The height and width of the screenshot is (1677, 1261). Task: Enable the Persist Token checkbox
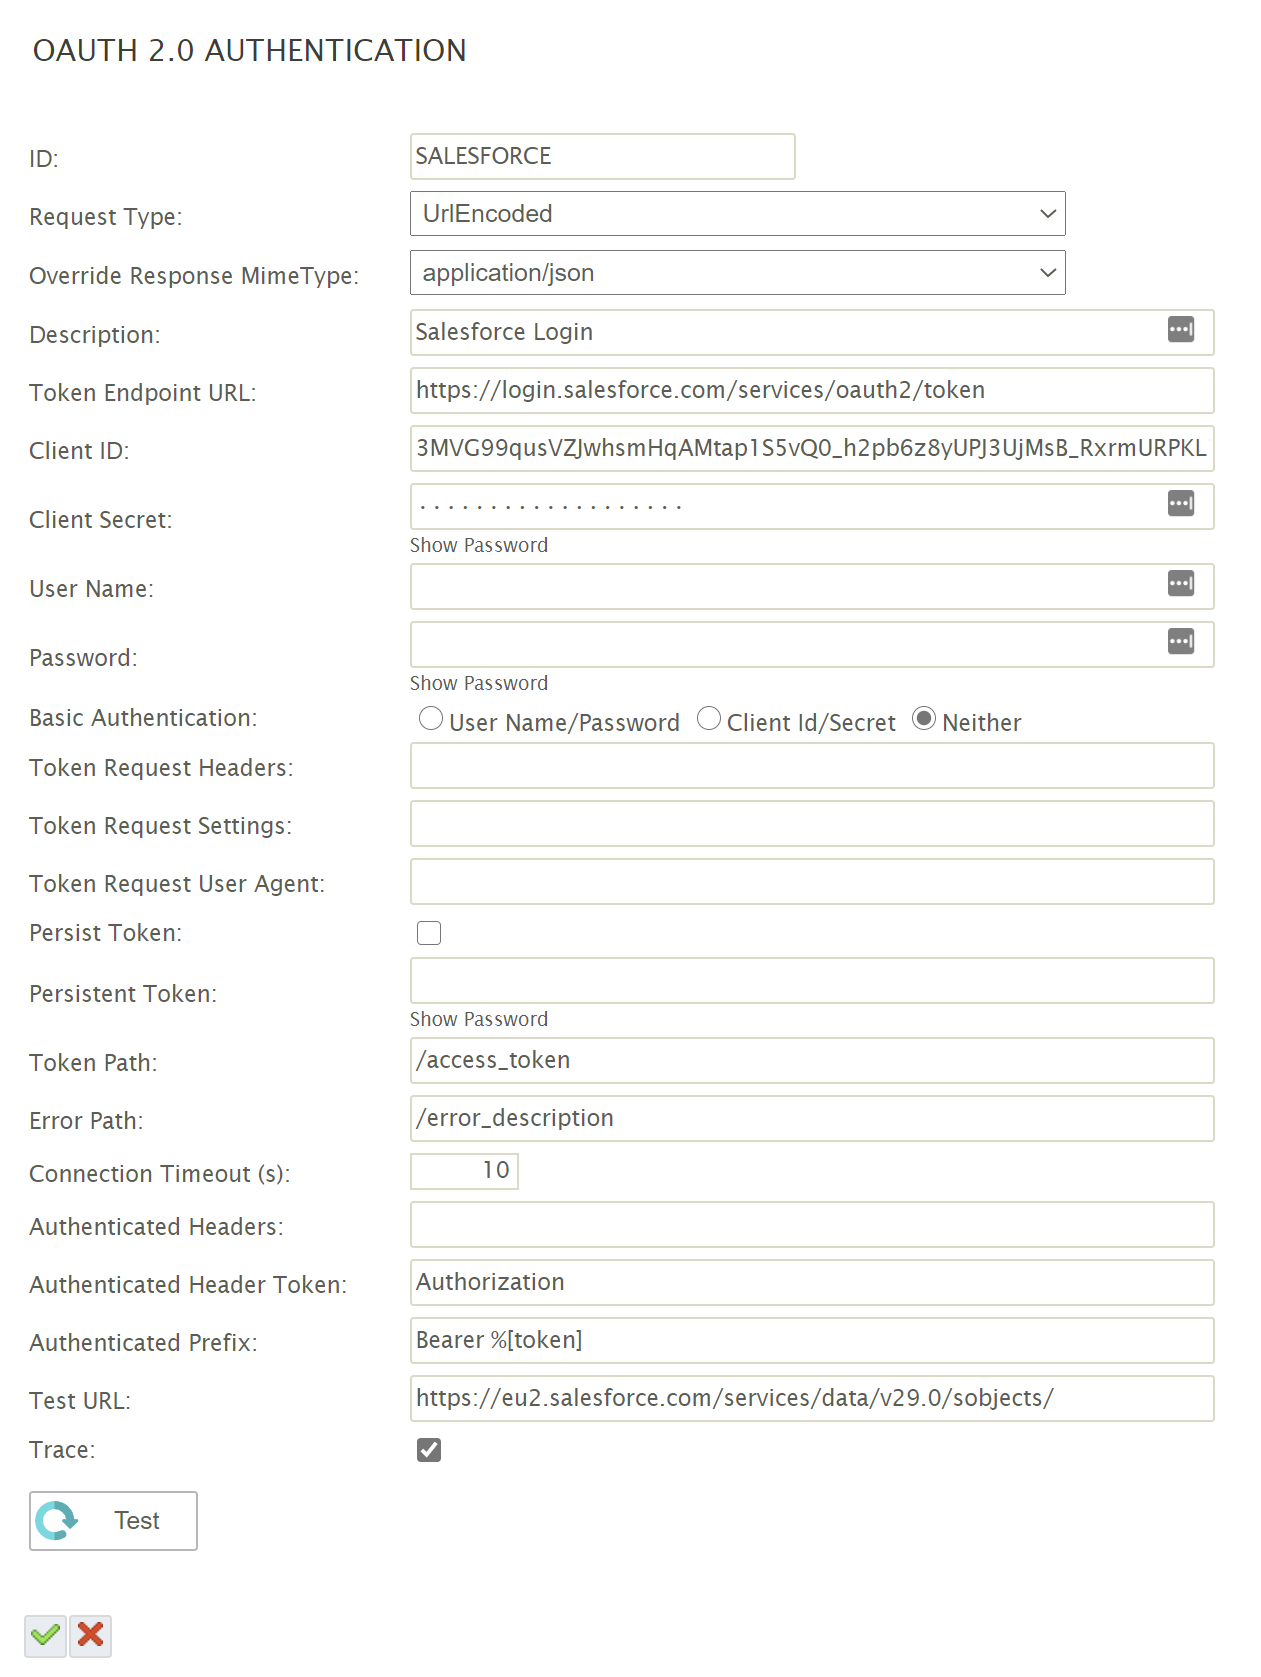(429, 933)
